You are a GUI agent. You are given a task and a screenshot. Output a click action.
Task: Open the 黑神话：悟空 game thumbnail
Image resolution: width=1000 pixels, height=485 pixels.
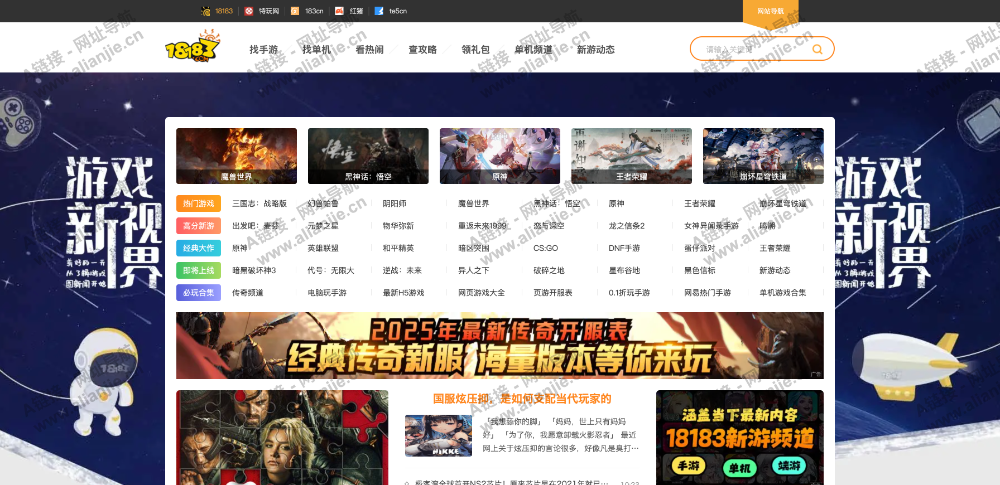point(368,156)
